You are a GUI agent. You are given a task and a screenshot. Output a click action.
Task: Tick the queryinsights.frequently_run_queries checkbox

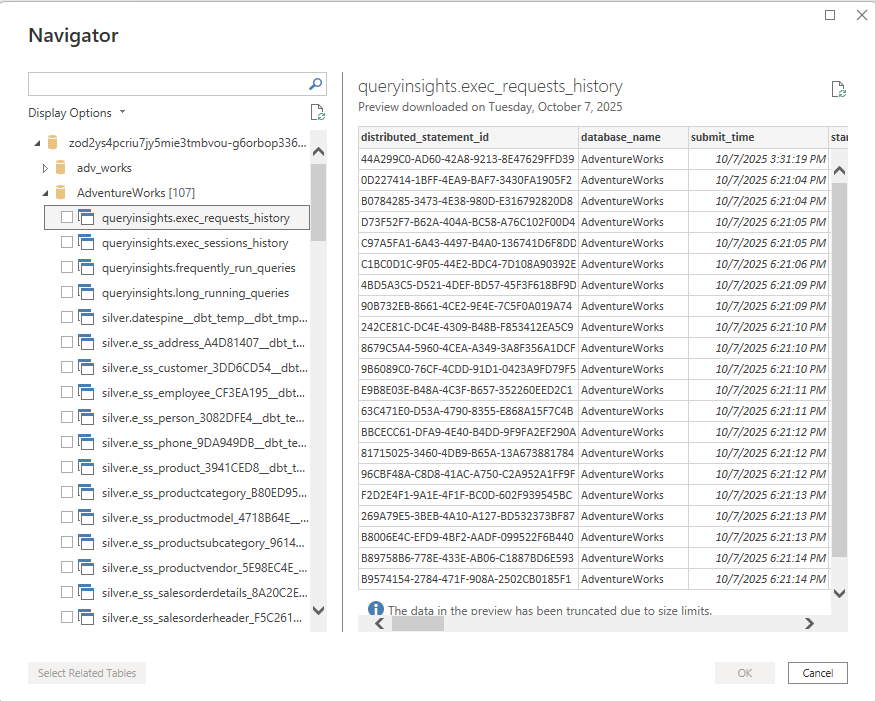point(67,268)
